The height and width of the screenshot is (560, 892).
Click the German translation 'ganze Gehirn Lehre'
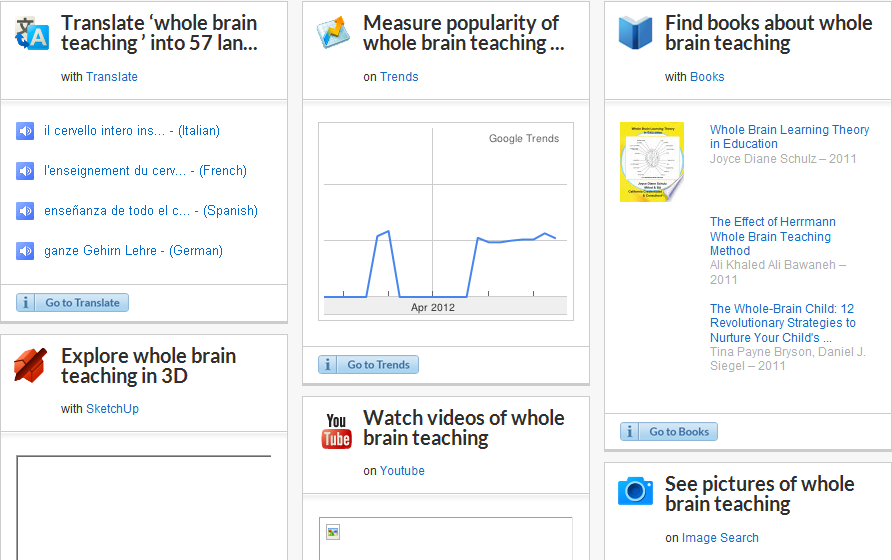tap(134, 250)
